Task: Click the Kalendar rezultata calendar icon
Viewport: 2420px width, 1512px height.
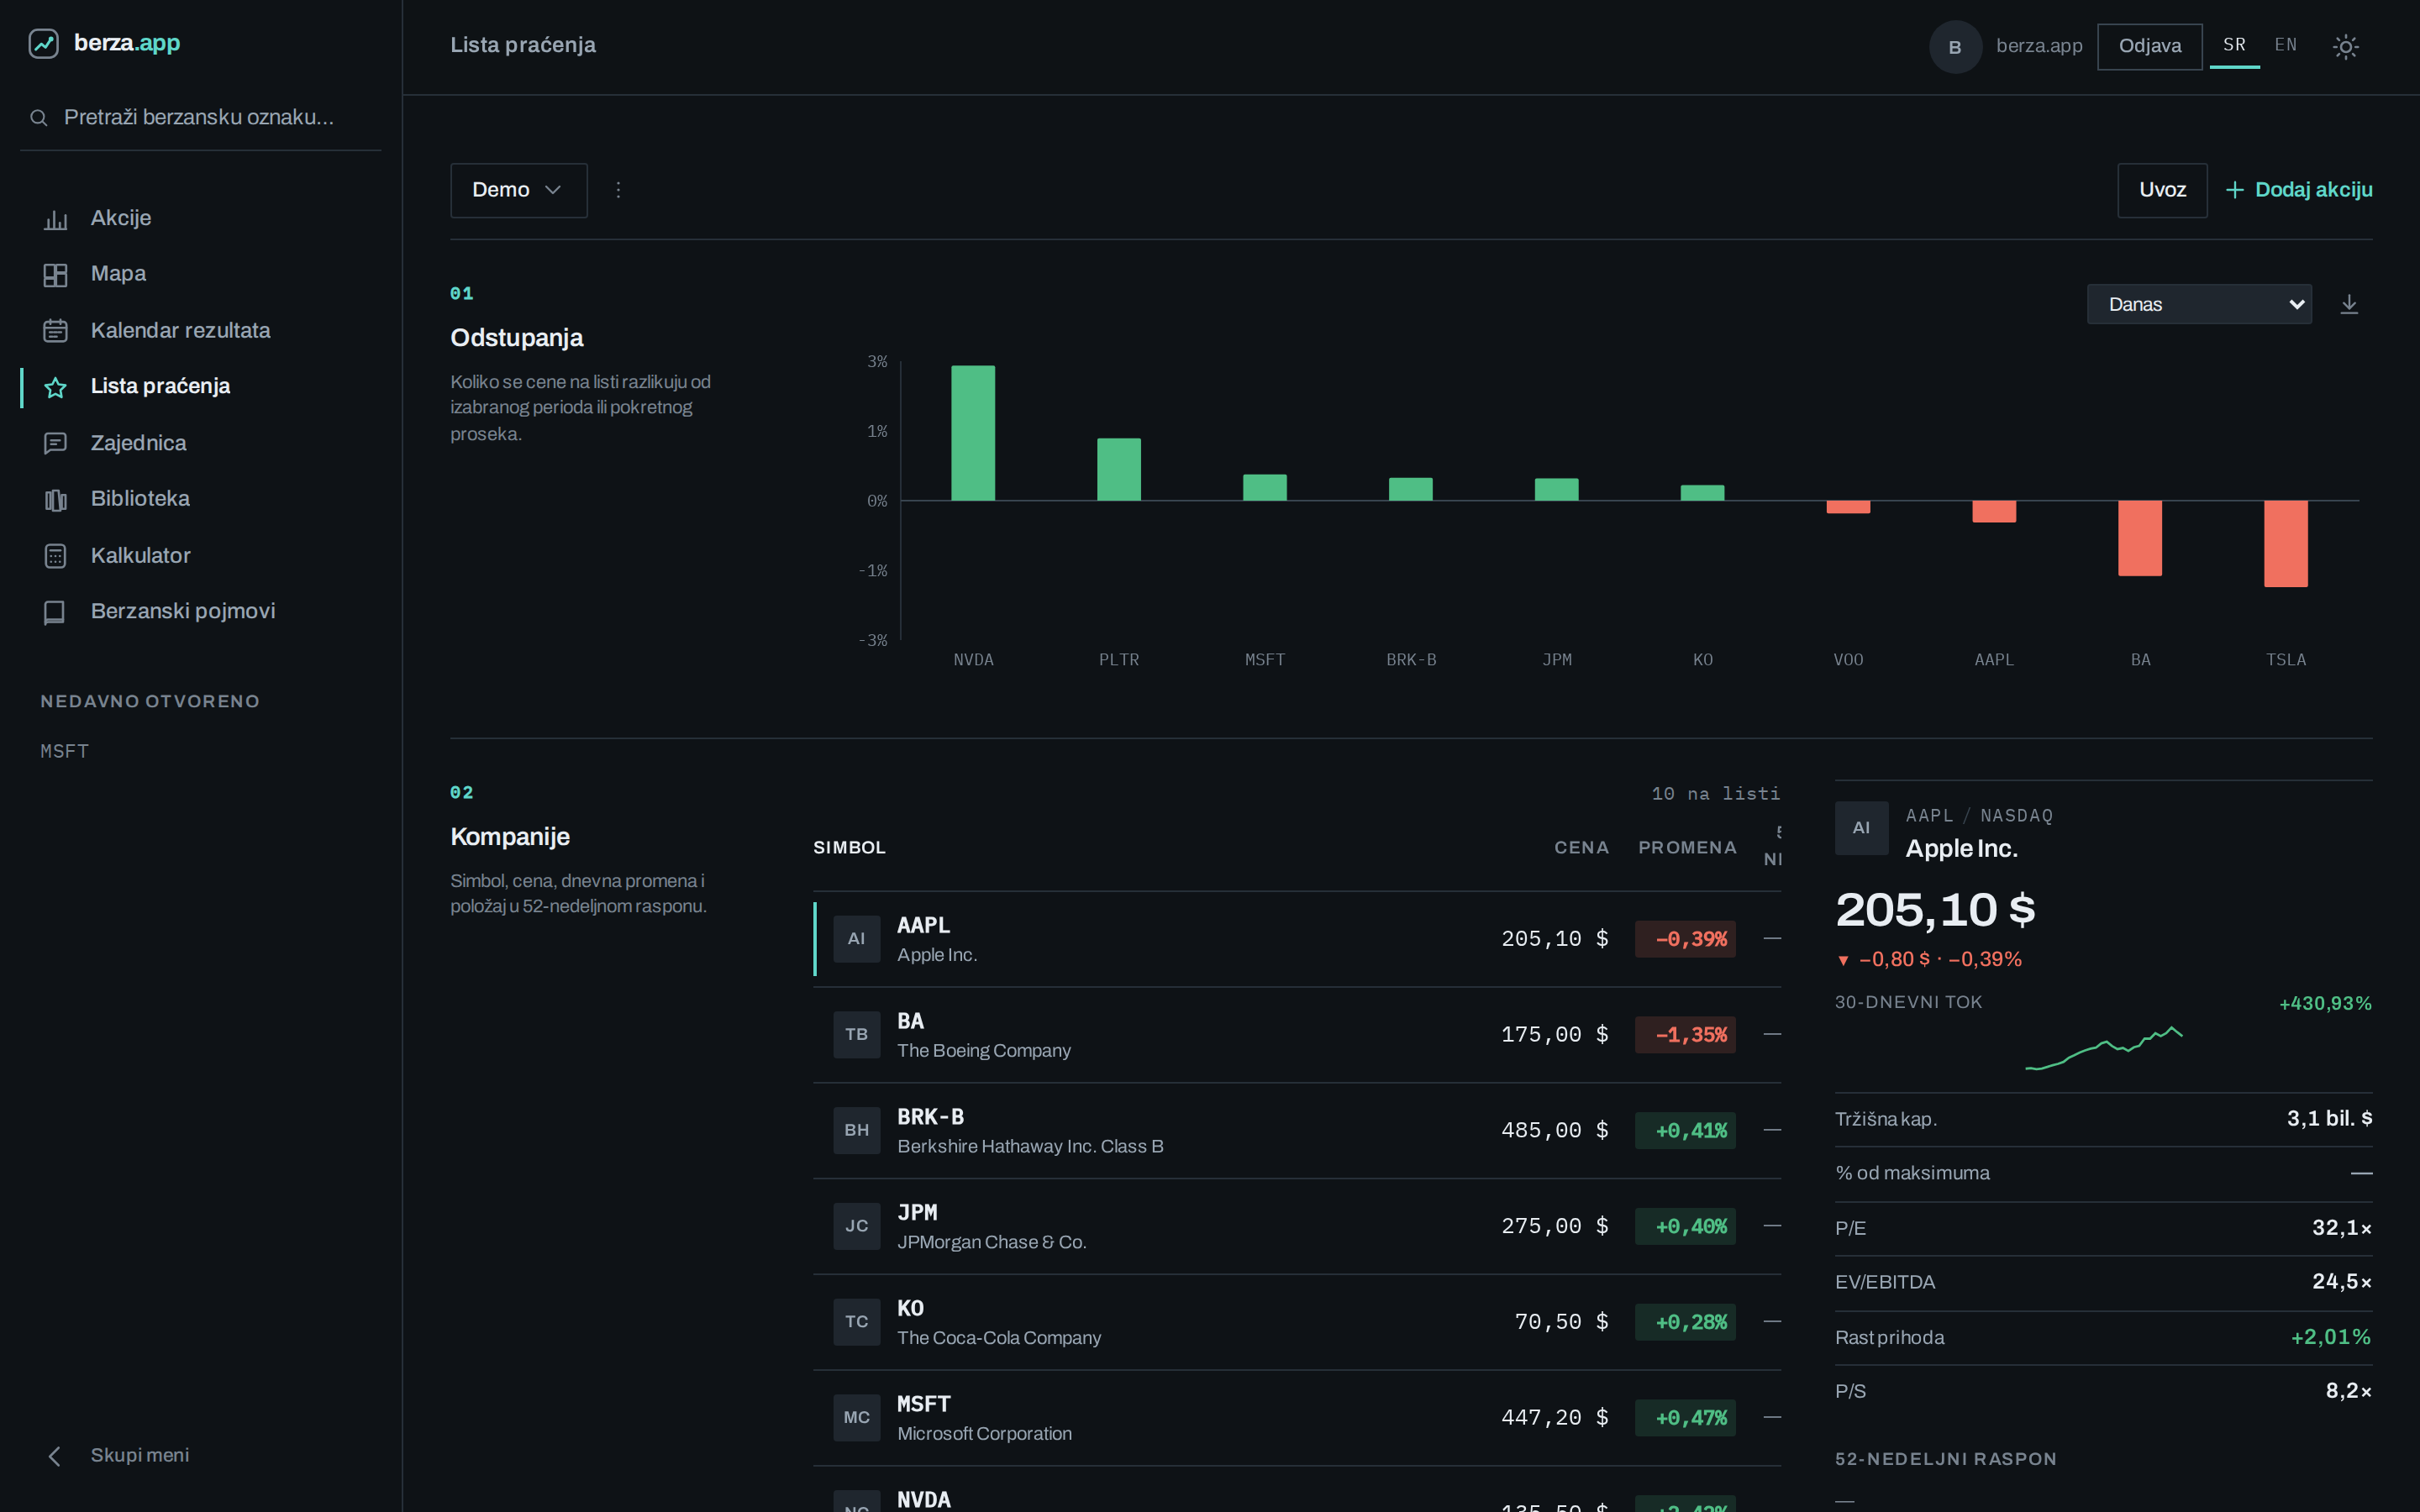Action: tap(56, 331)
